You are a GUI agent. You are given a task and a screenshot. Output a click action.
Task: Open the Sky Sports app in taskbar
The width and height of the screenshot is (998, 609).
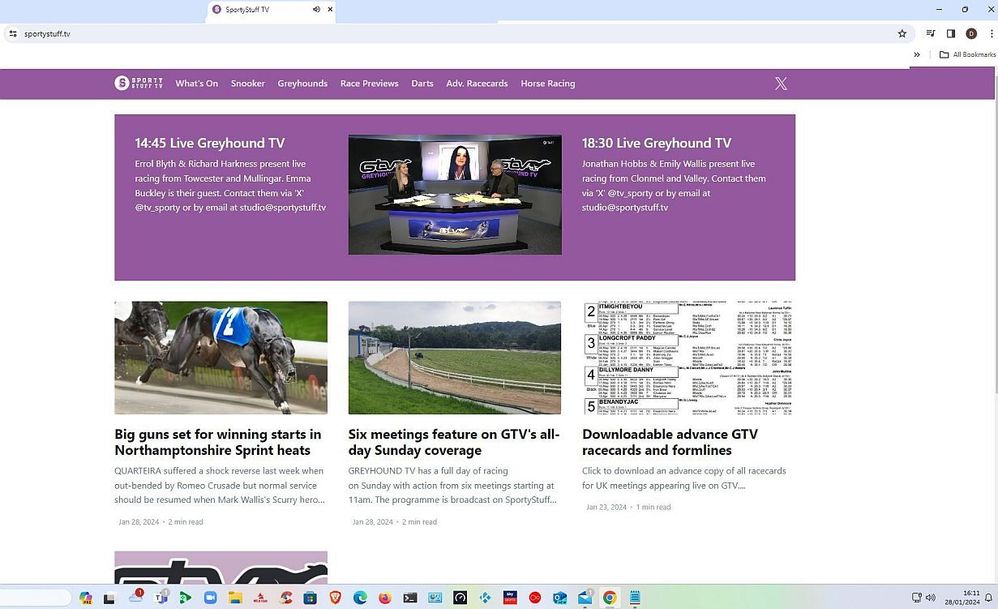tap(510, 598)
